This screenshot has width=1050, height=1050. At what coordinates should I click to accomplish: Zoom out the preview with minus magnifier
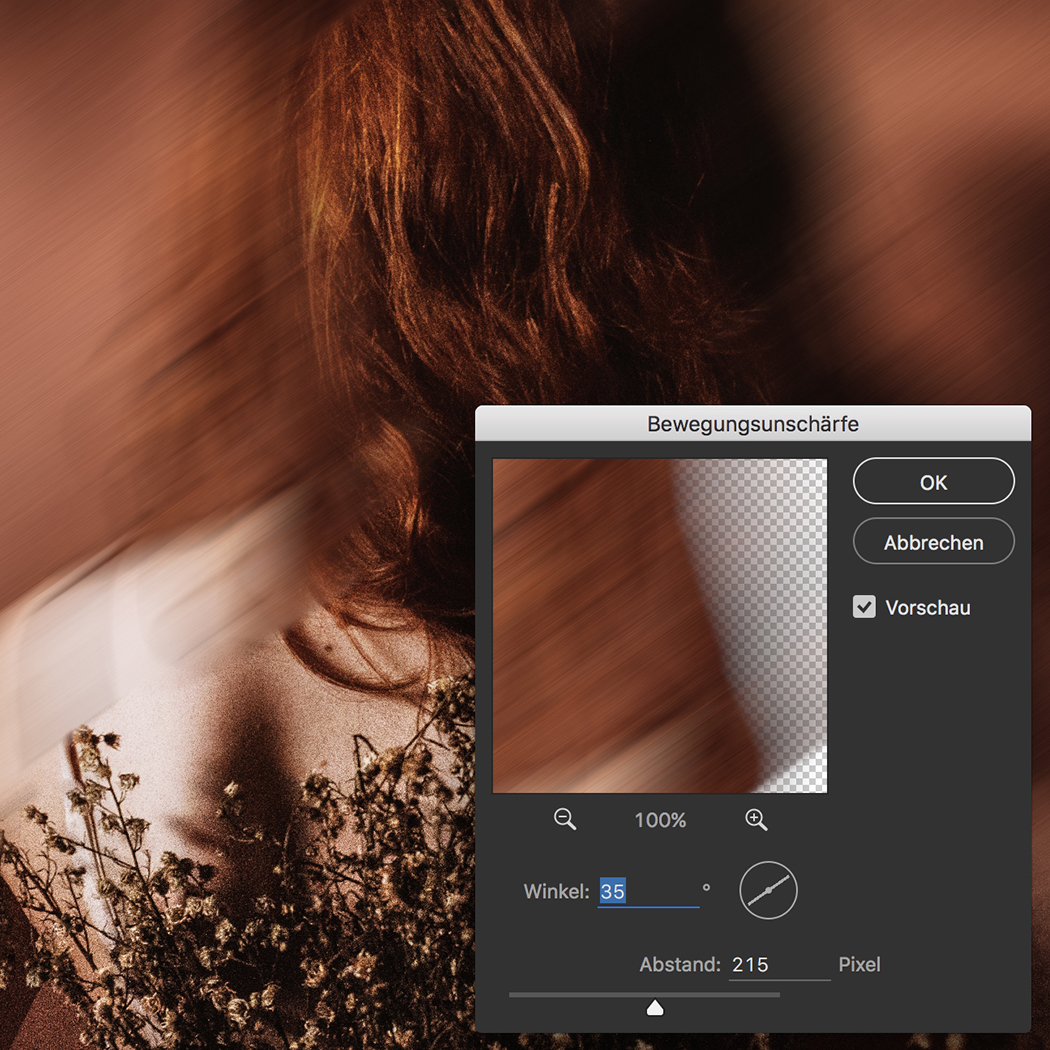pos(565,819)
